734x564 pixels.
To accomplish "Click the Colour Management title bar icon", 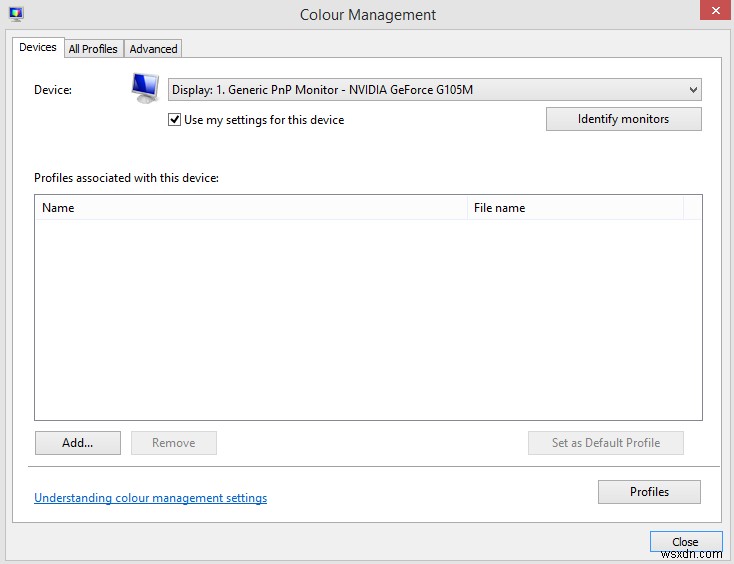I will (x=16, y=14).
